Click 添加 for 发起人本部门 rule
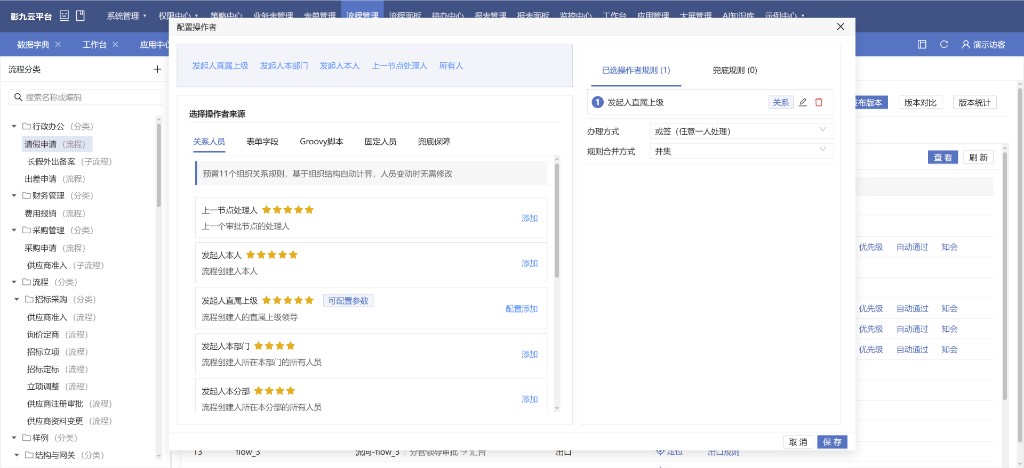This screenshot has width=1024, height=468. click(530, 354)
